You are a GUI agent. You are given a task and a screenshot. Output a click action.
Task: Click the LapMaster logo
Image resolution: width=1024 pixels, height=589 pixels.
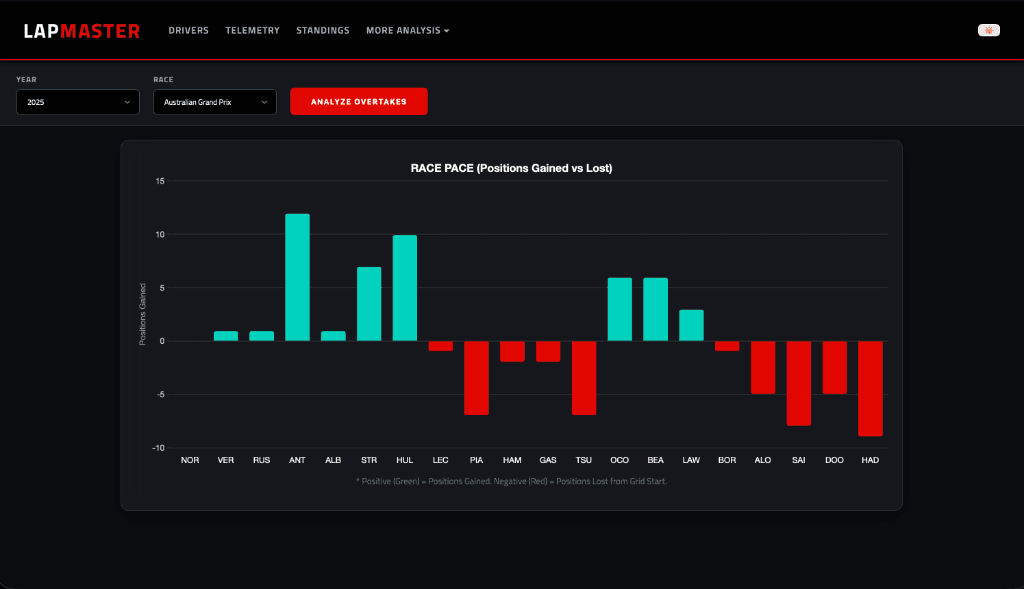pyautogui.click(x=82, y=31)
